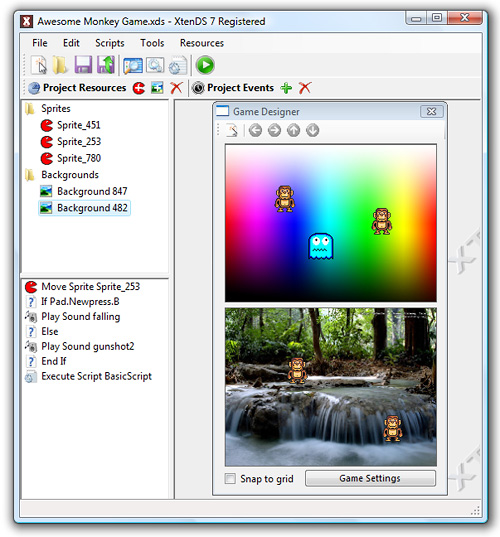
Task: Open the File menu
Action: pyautogui.click(x=40, y=43)
